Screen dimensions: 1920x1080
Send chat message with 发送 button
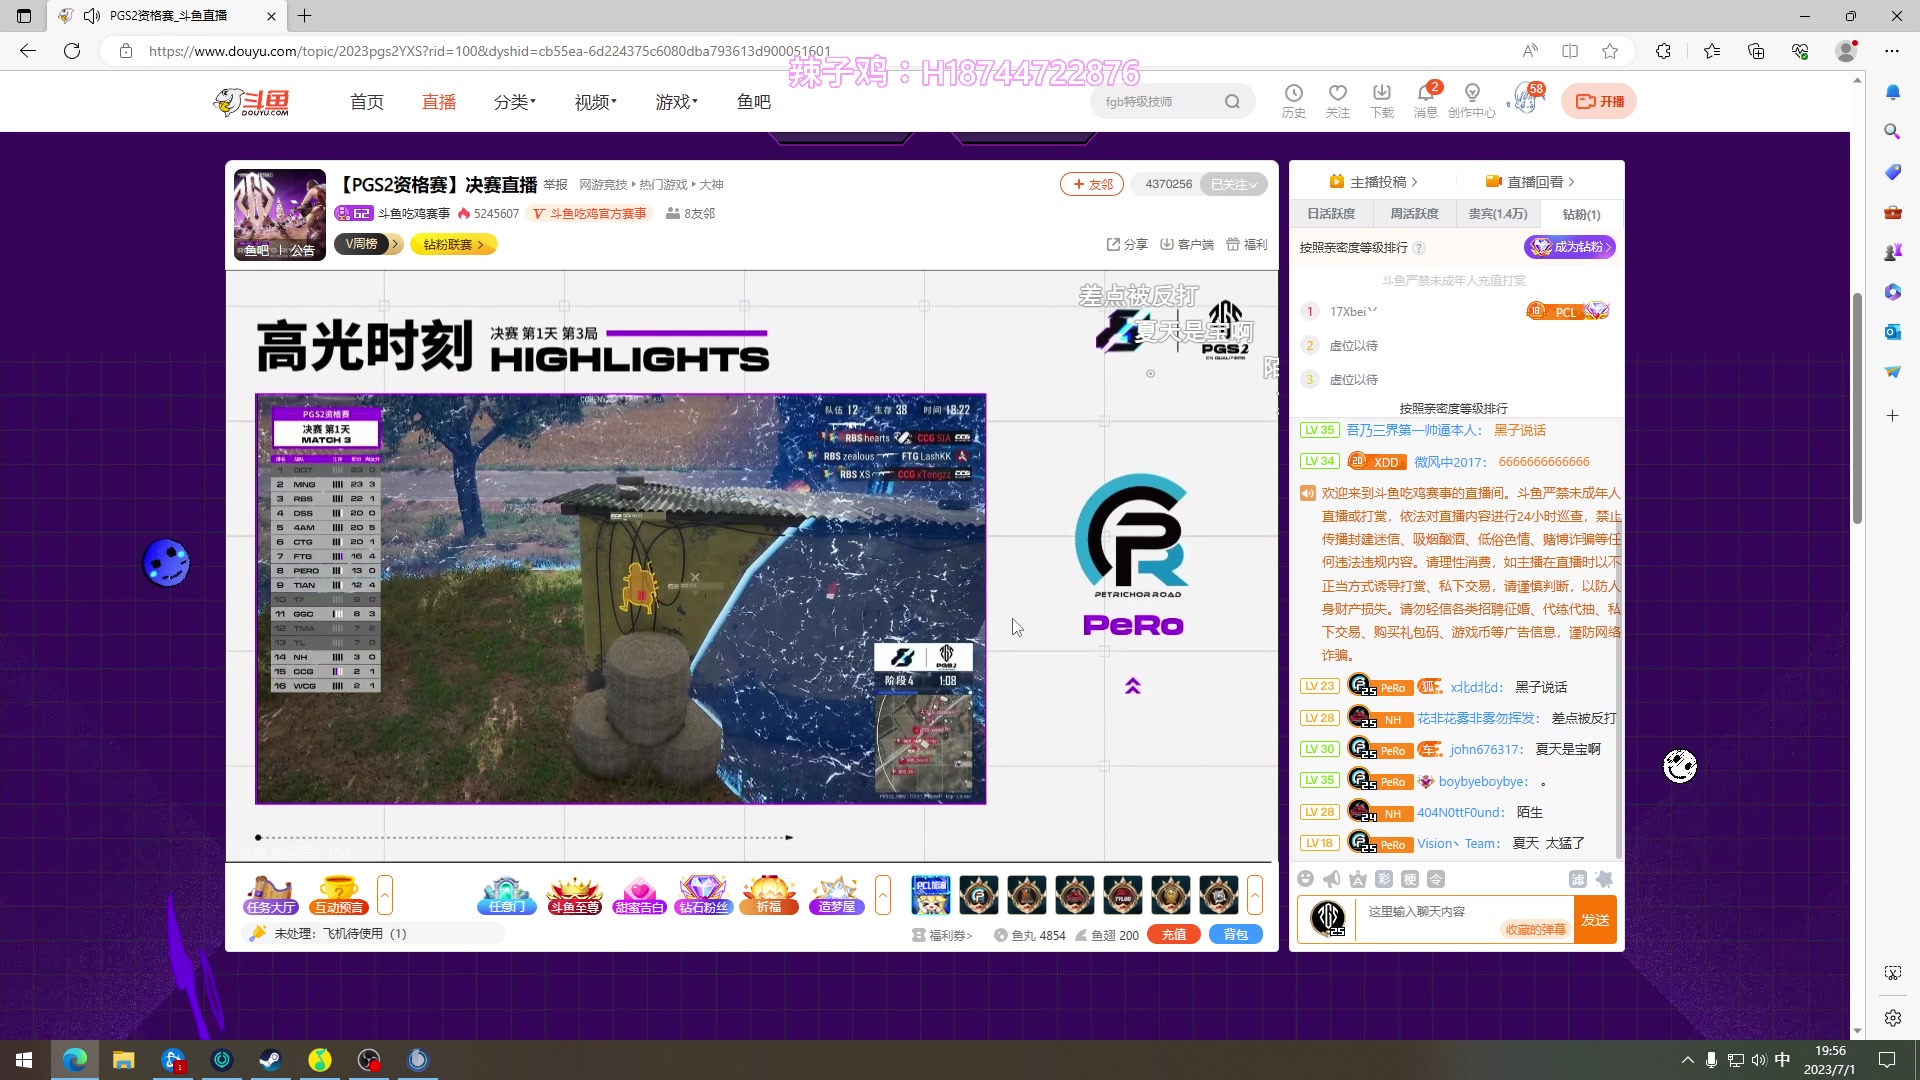[x=1595, y=920]
